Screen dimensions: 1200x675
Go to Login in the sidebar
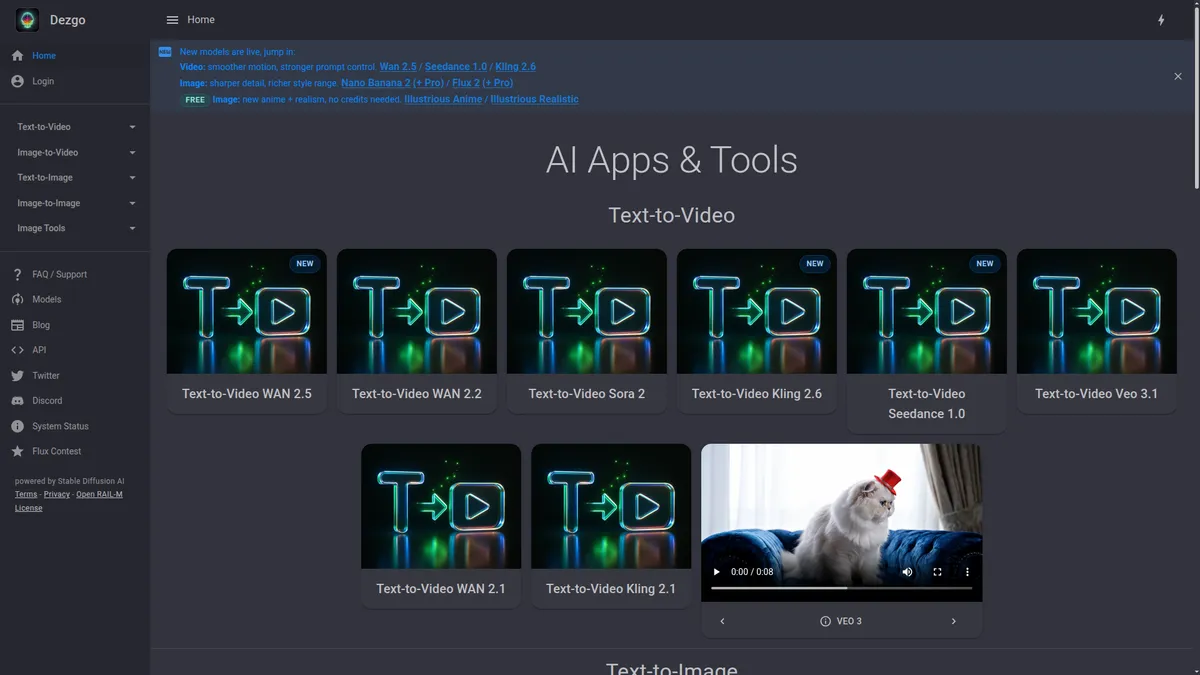(43, 81)
